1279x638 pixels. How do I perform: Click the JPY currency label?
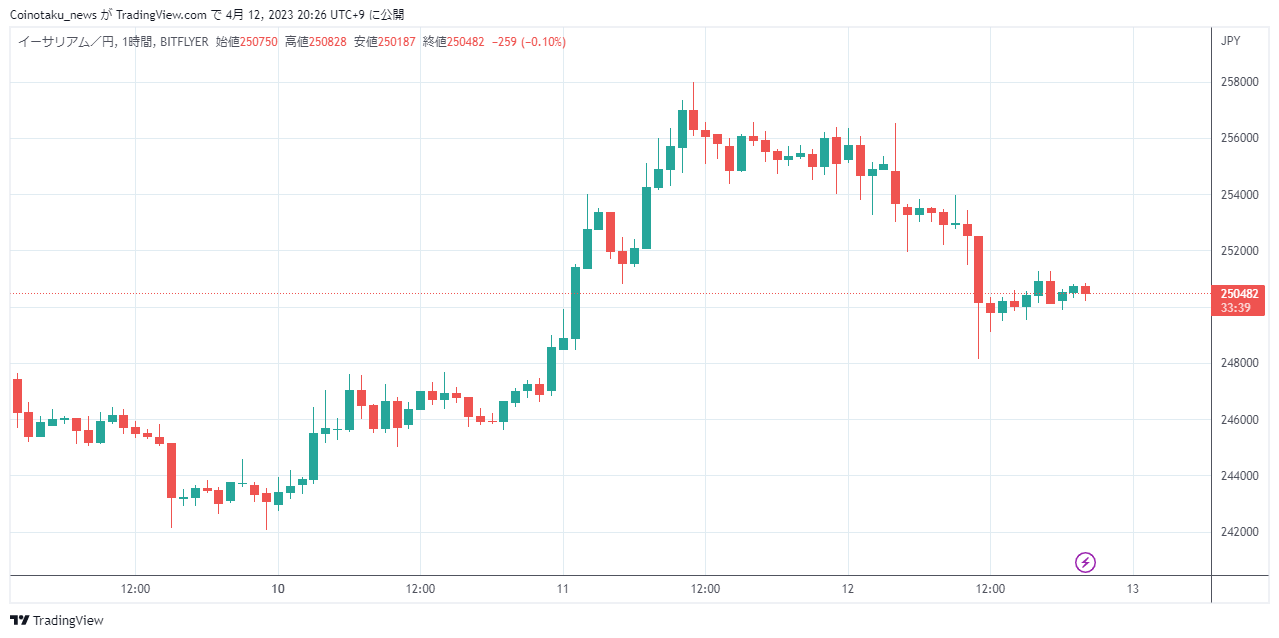[1231, 41]
